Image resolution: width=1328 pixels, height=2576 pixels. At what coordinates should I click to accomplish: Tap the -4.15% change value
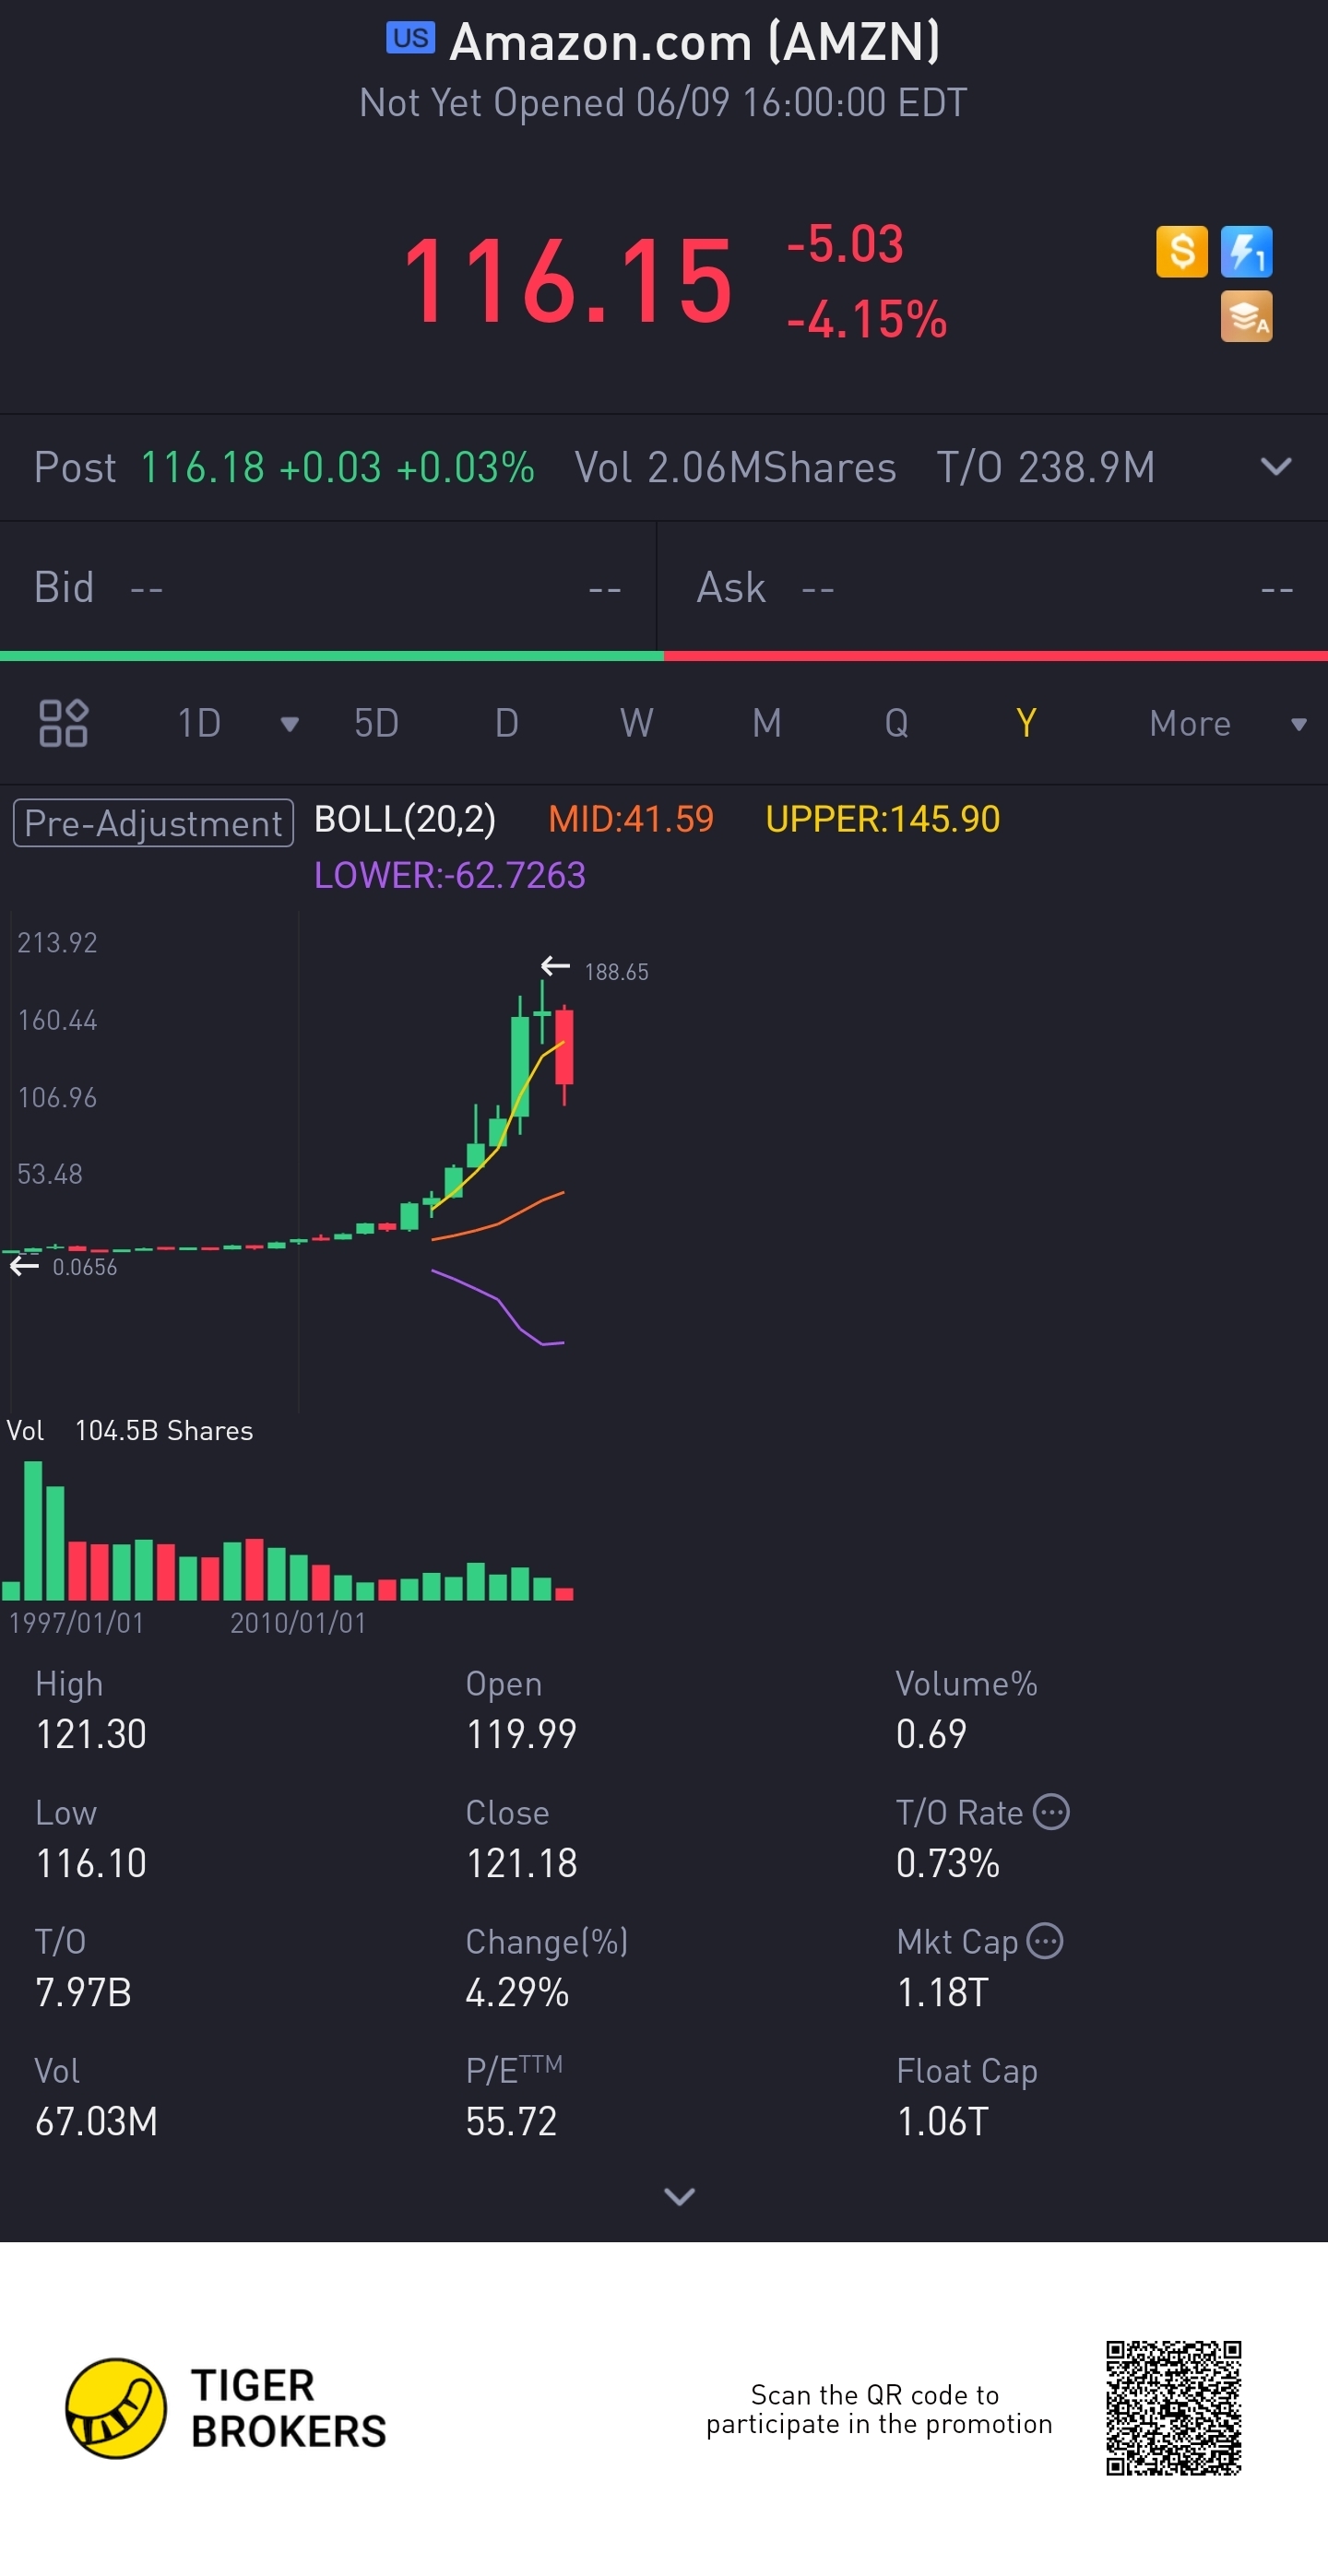pos(867,320)
